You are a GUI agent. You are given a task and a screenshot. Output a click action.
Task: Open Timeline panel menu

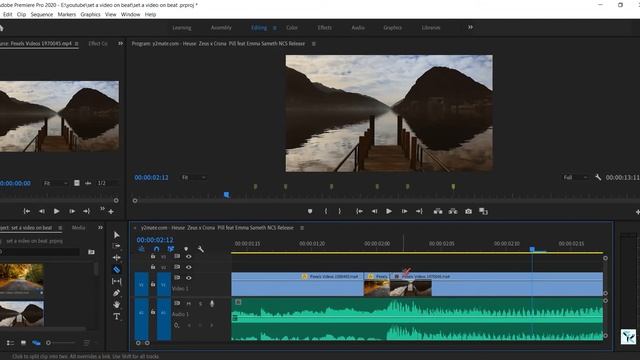302,228
